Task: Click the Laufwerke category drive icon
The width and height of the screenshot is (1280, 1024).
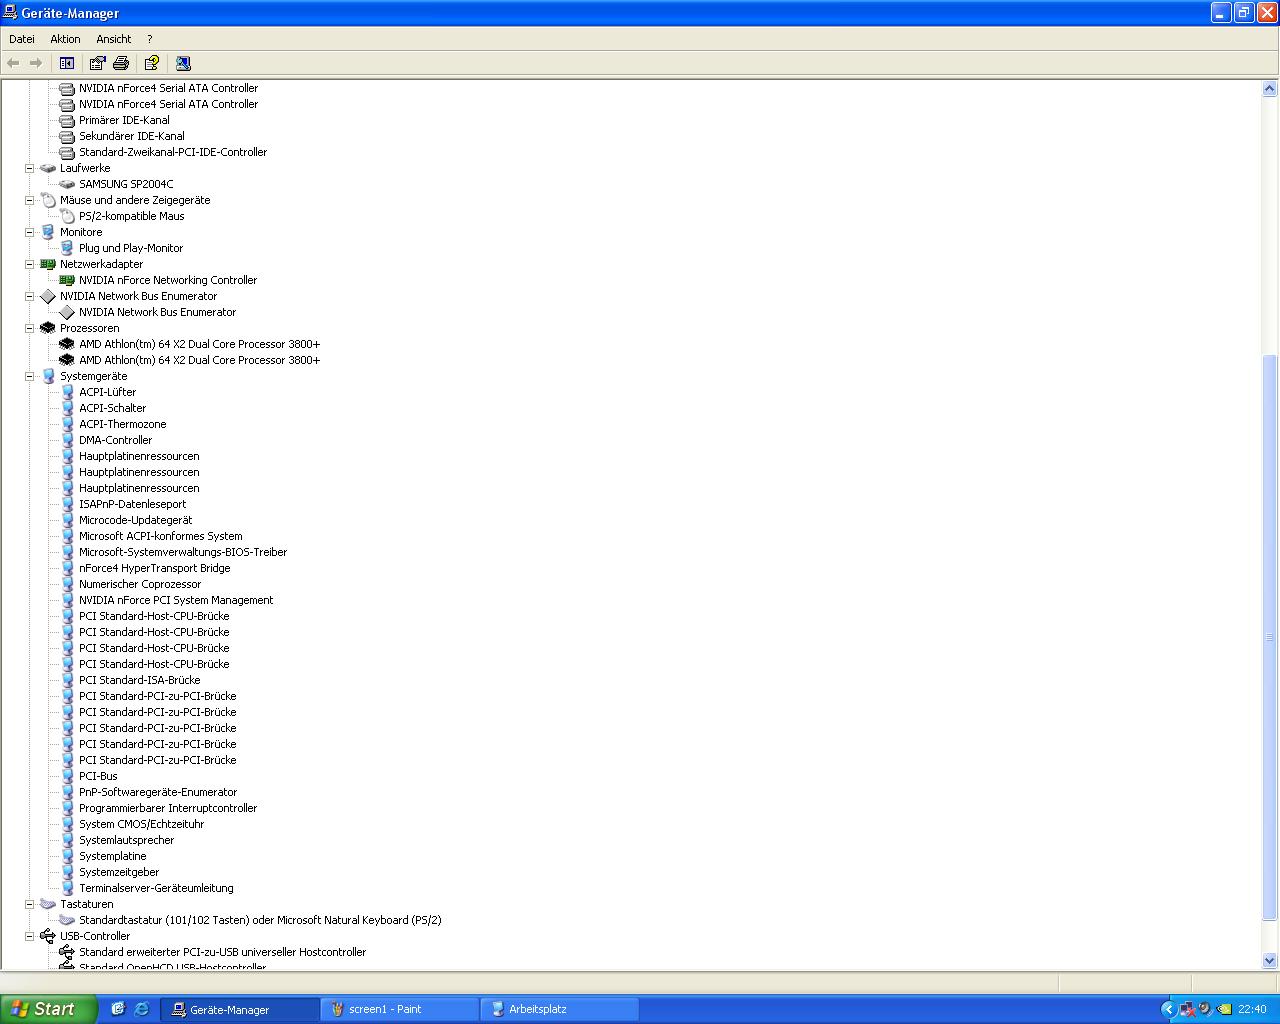Action: pos(47,168)
